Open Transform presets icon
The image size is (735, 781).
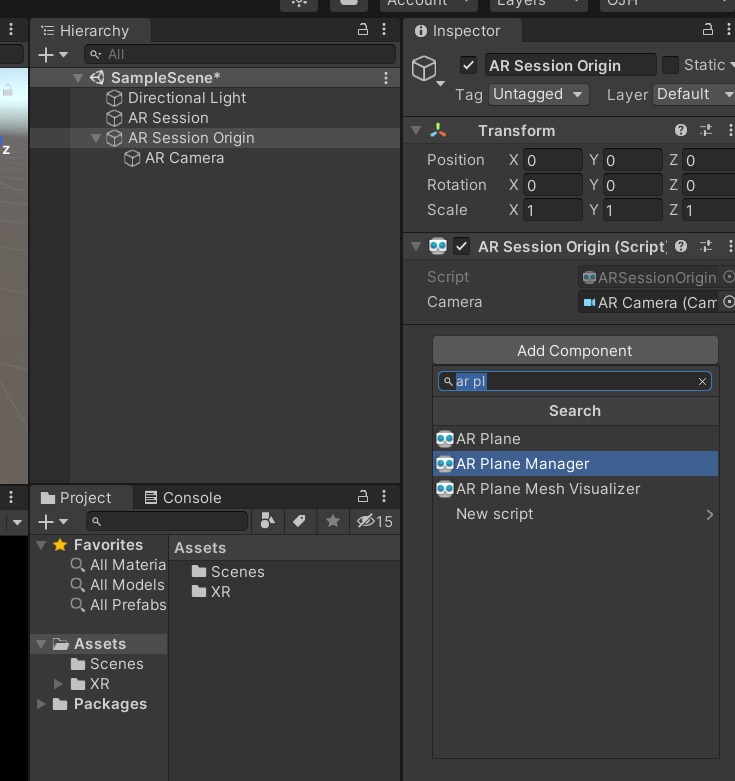coord(706,130)
